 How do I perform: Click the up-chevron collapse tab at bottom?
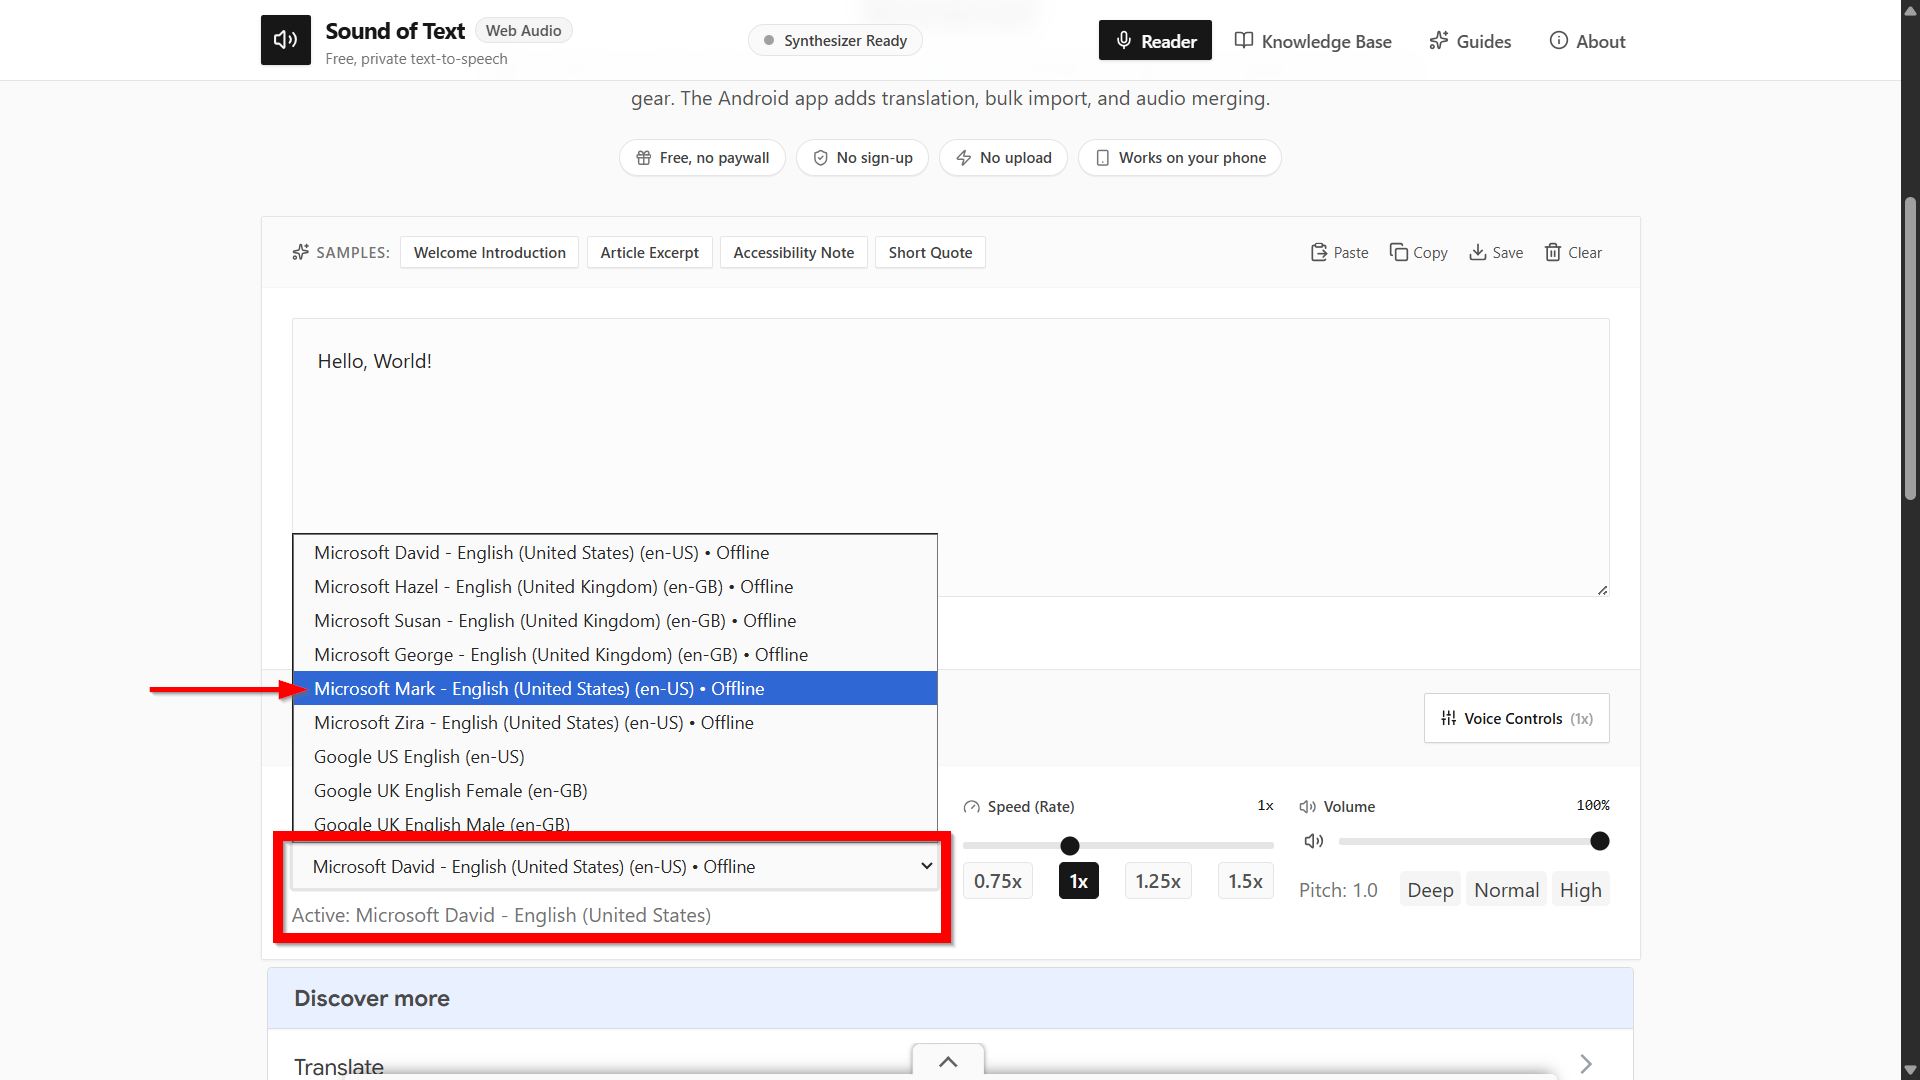[x=948, y=1062]
